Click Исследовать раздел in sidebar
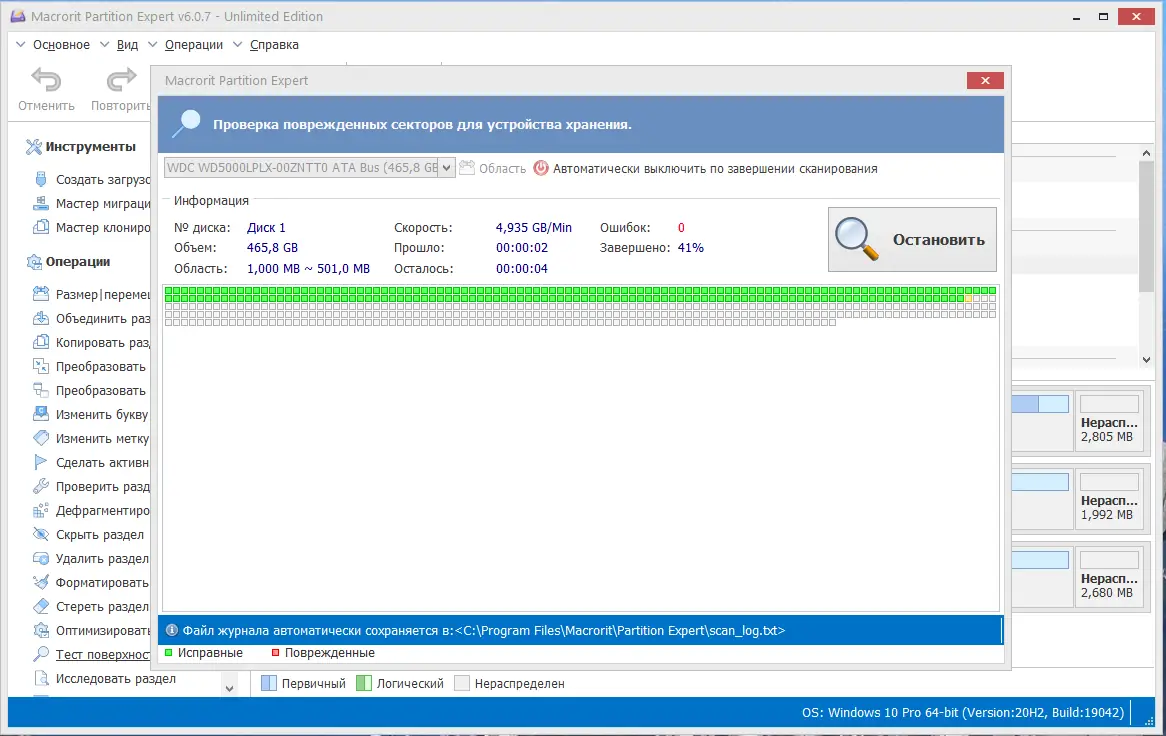Screen dimensions: 1166x736 coord(116,678)
